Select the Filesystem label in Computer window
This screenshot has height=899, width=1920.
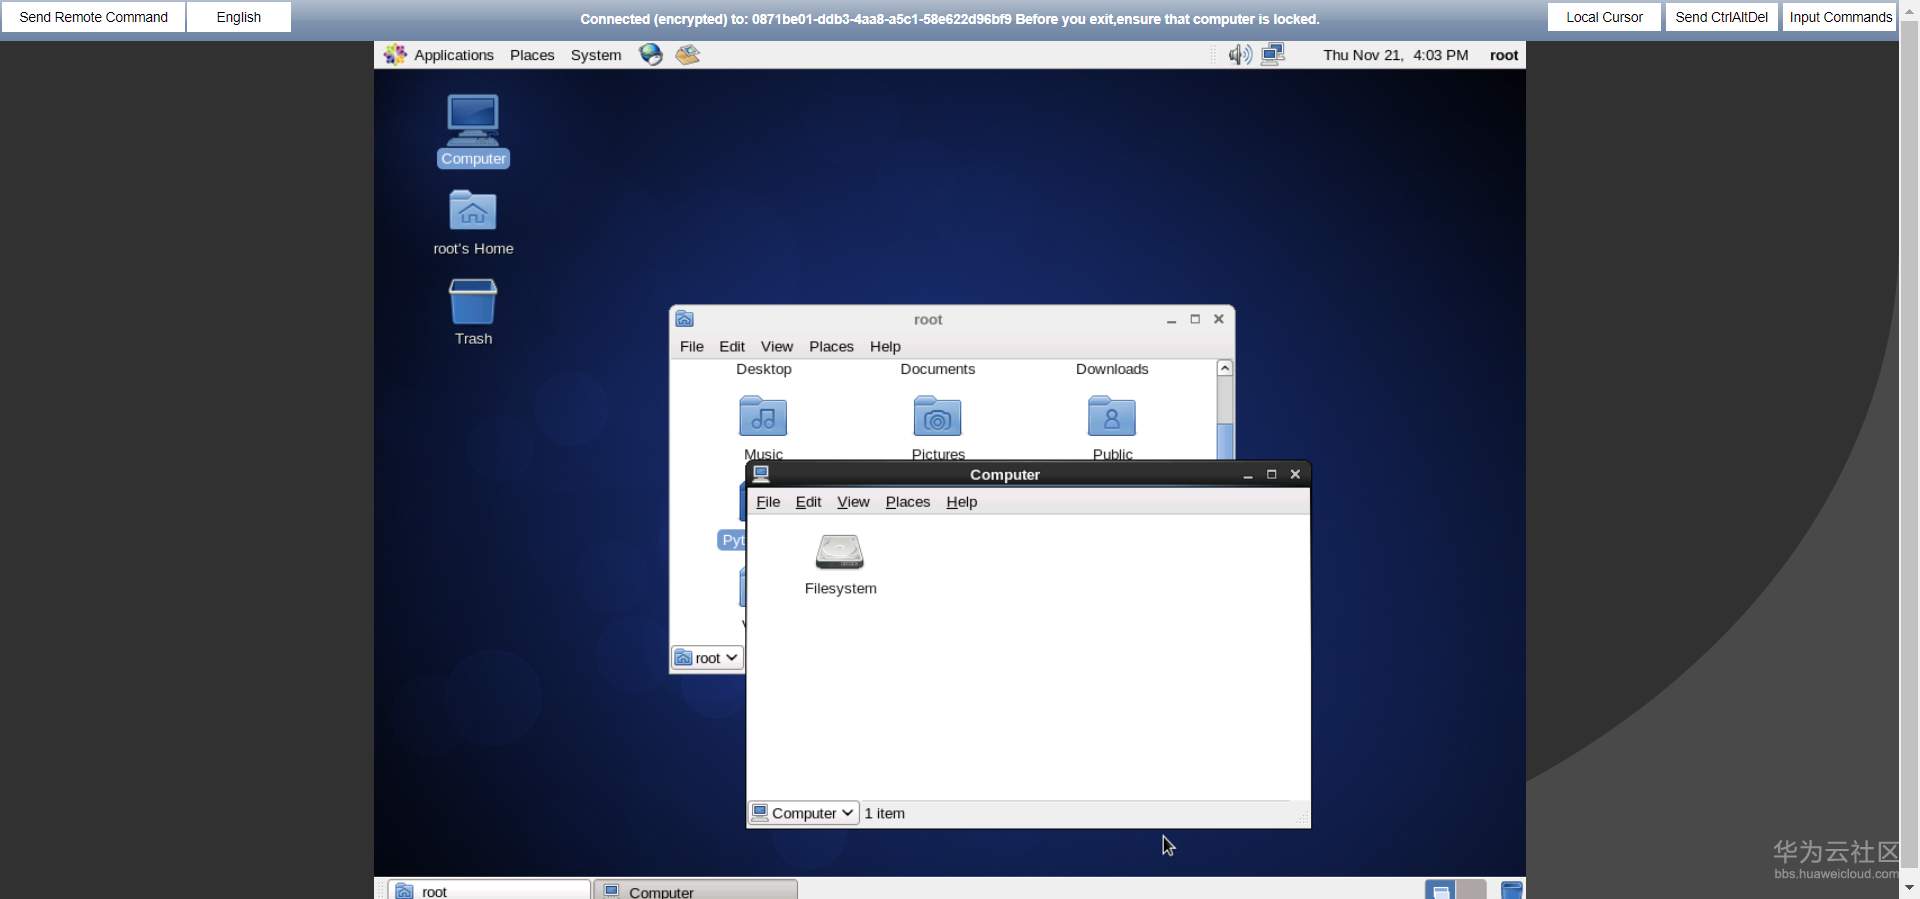coord(840,589)
